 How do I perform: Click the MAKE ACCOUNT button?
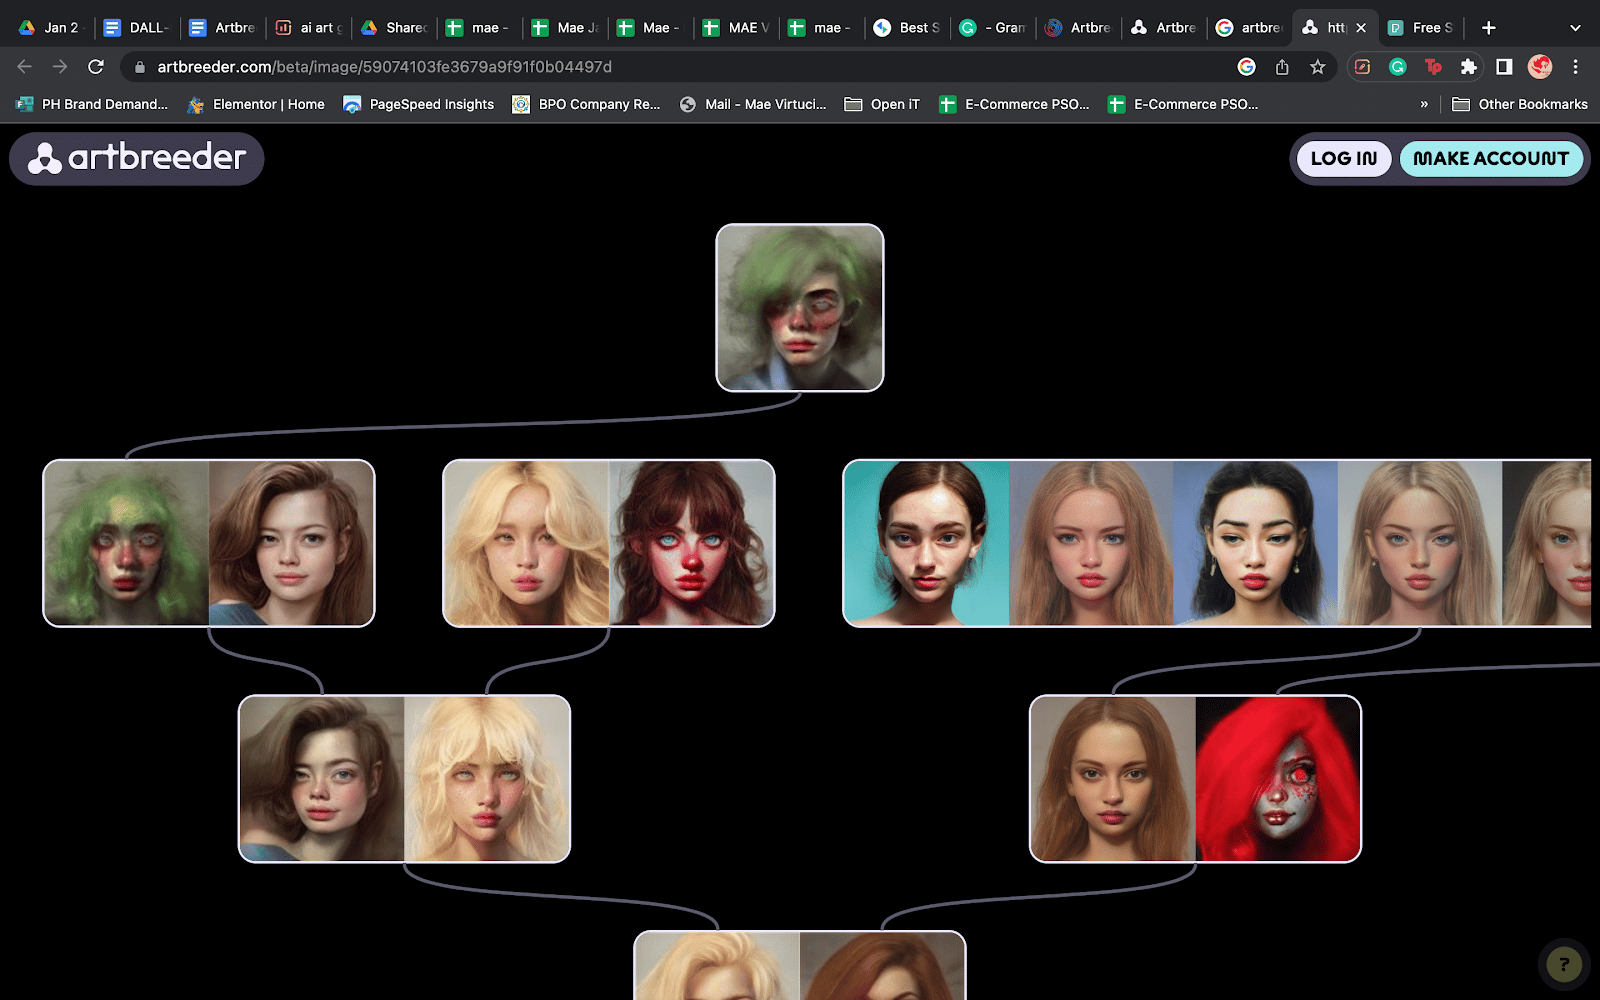tap(1491, 158)
